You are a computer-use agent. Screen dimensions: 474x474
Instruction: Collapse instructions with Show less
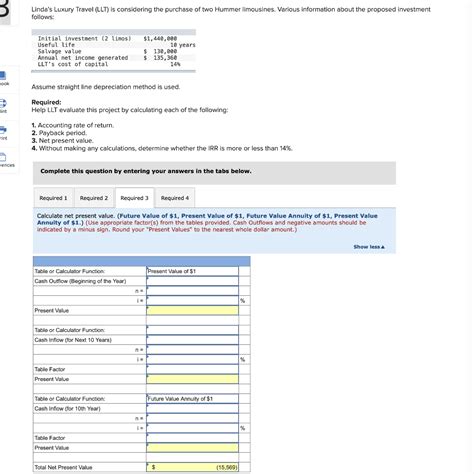369,247
